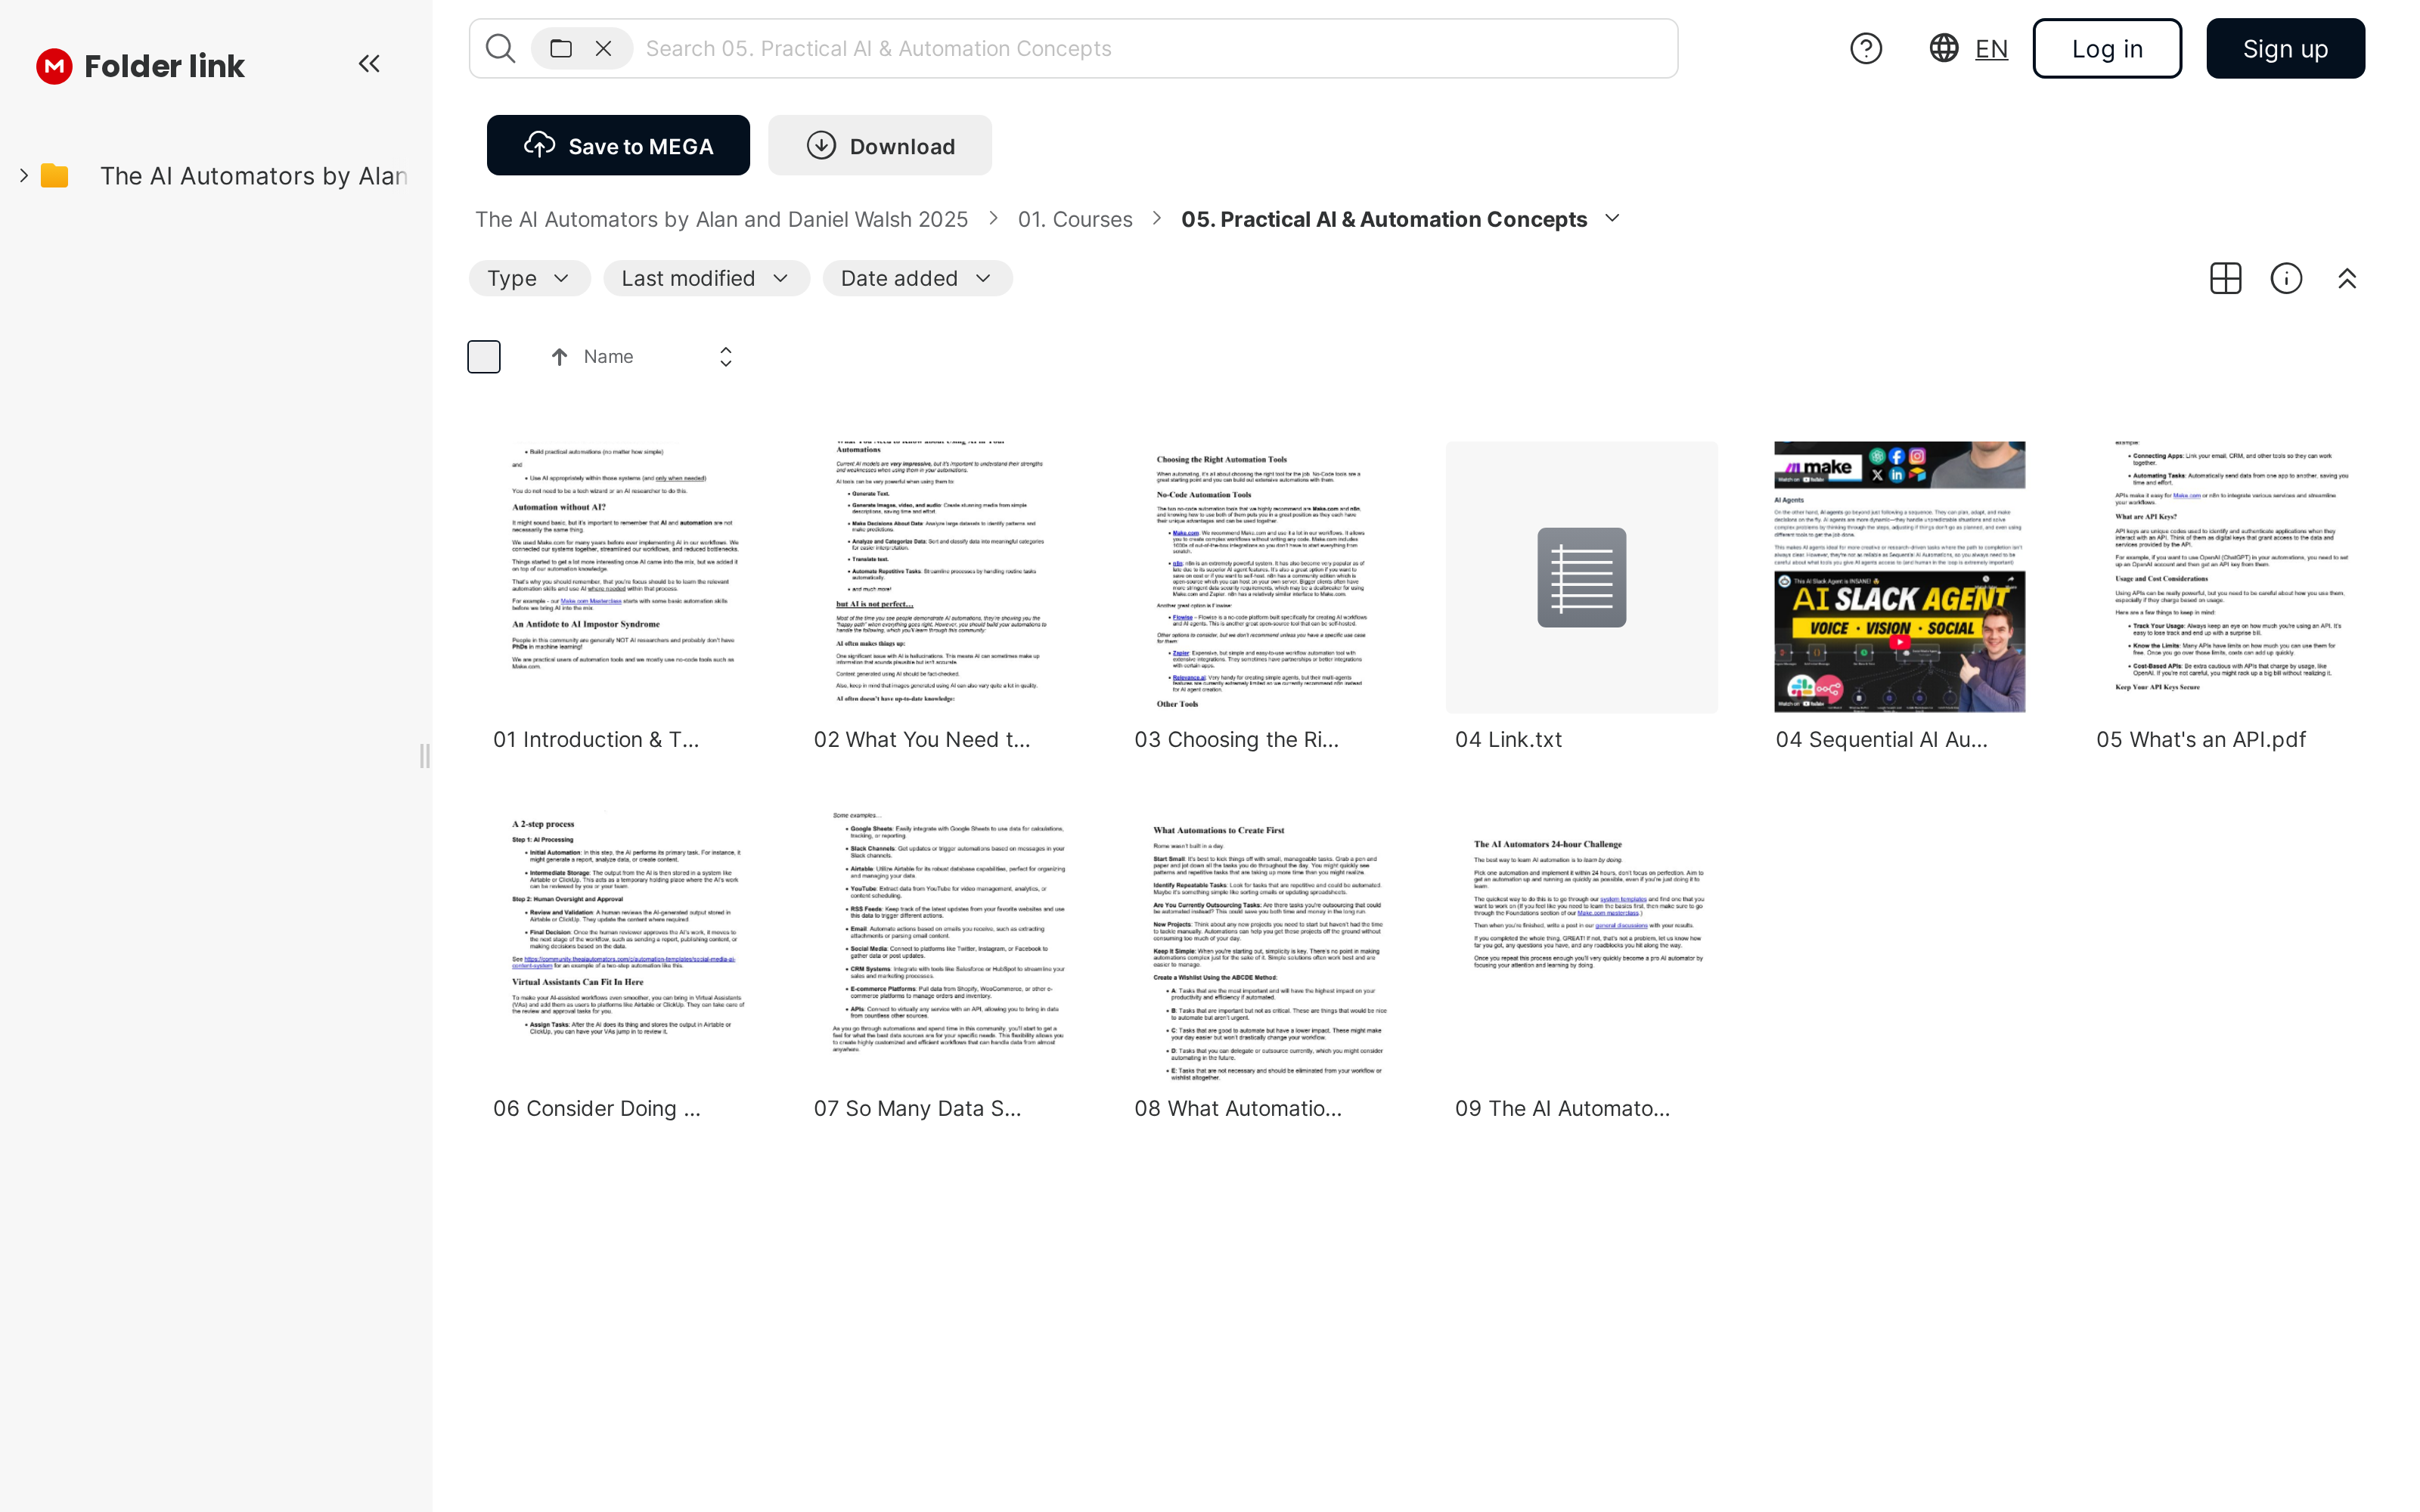Click the file name '05 What's an API.pdf'
This screenshot has width=2420, height=1512.
(x=2201, y=740)
